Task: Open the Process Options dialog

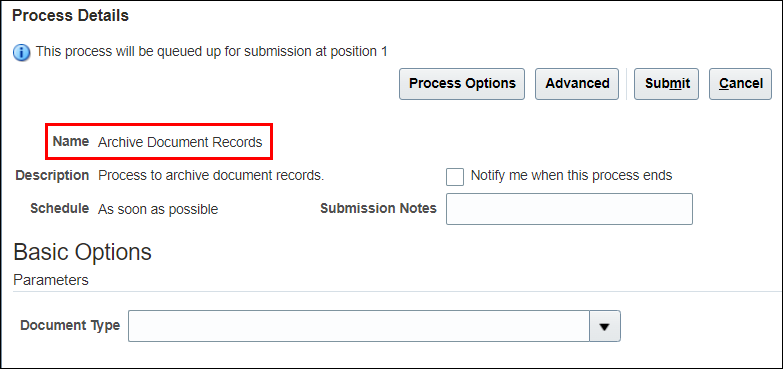Action: click(x=462, y=84)
